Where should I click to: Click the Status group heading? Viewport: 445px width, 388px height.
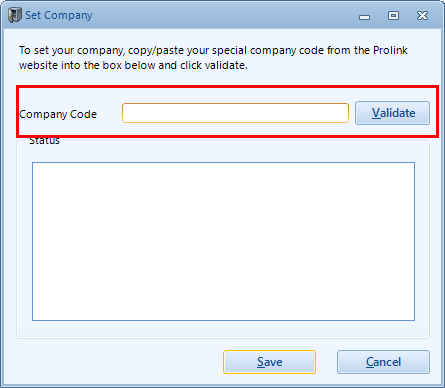tap(44, 140)
